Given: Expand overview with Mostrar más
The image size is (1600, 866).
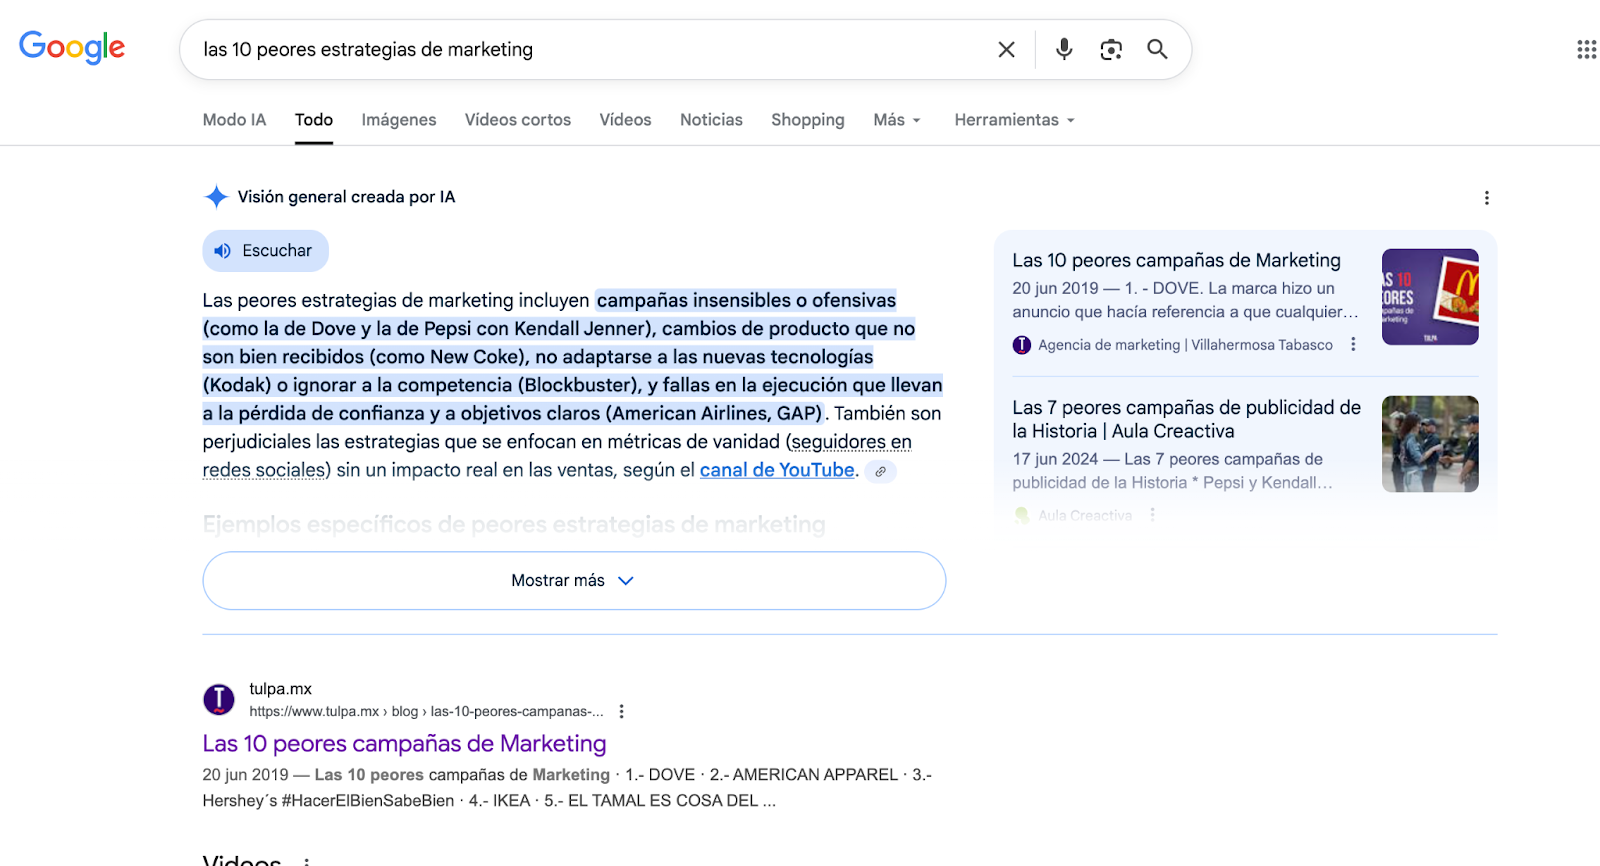Looking at the screenshot, I should click(x=573, y=581).
